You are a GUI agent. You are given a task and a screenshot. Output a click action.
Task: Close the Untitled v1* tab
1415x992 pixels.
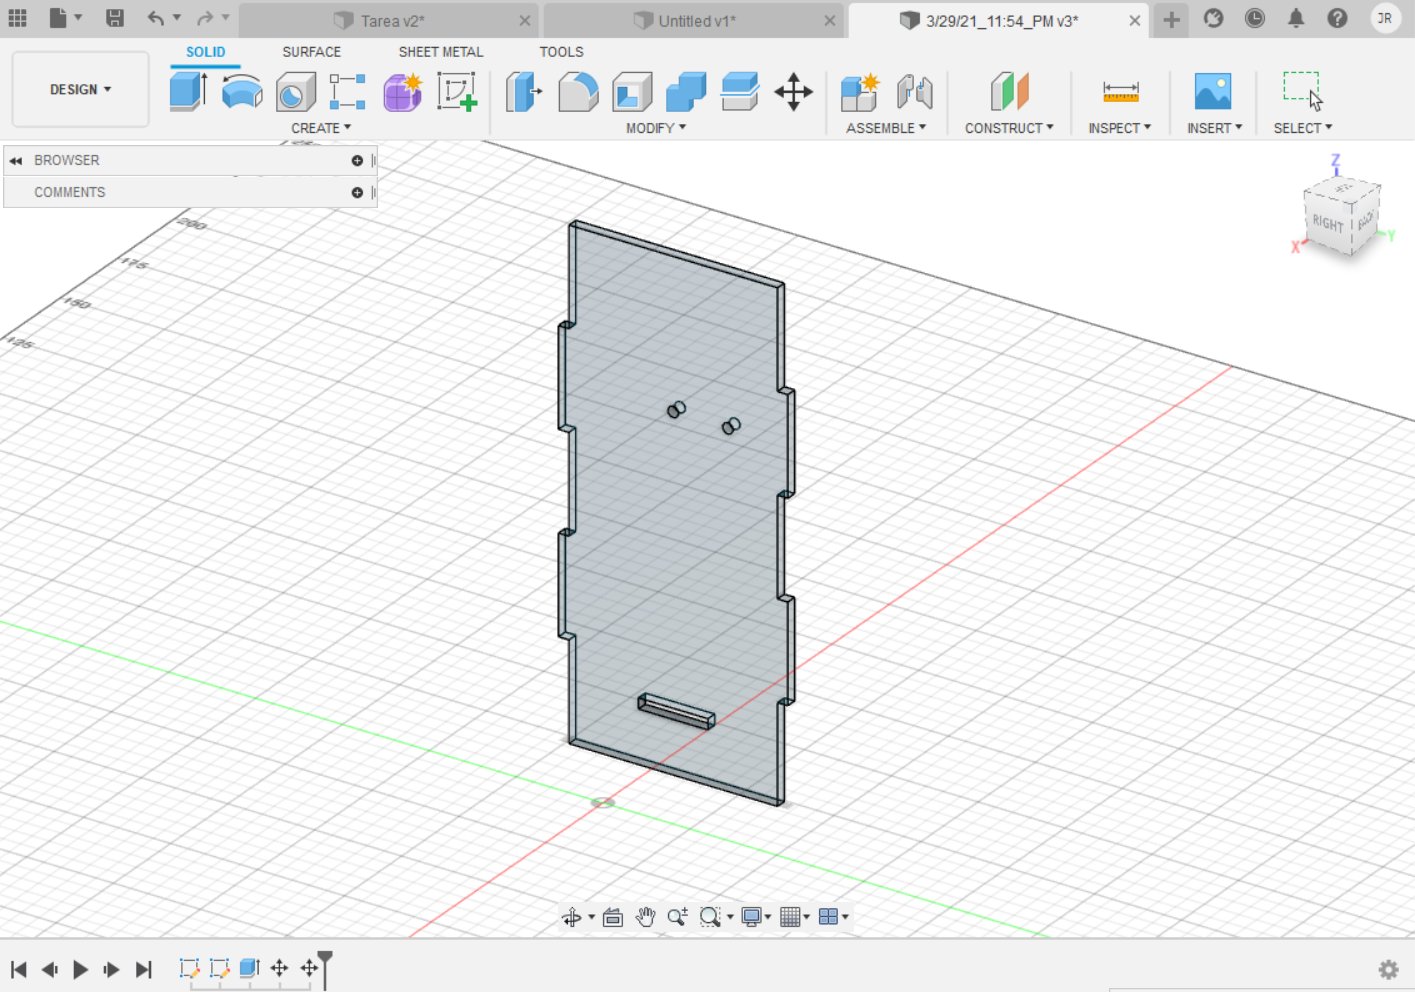coord(830,20)
